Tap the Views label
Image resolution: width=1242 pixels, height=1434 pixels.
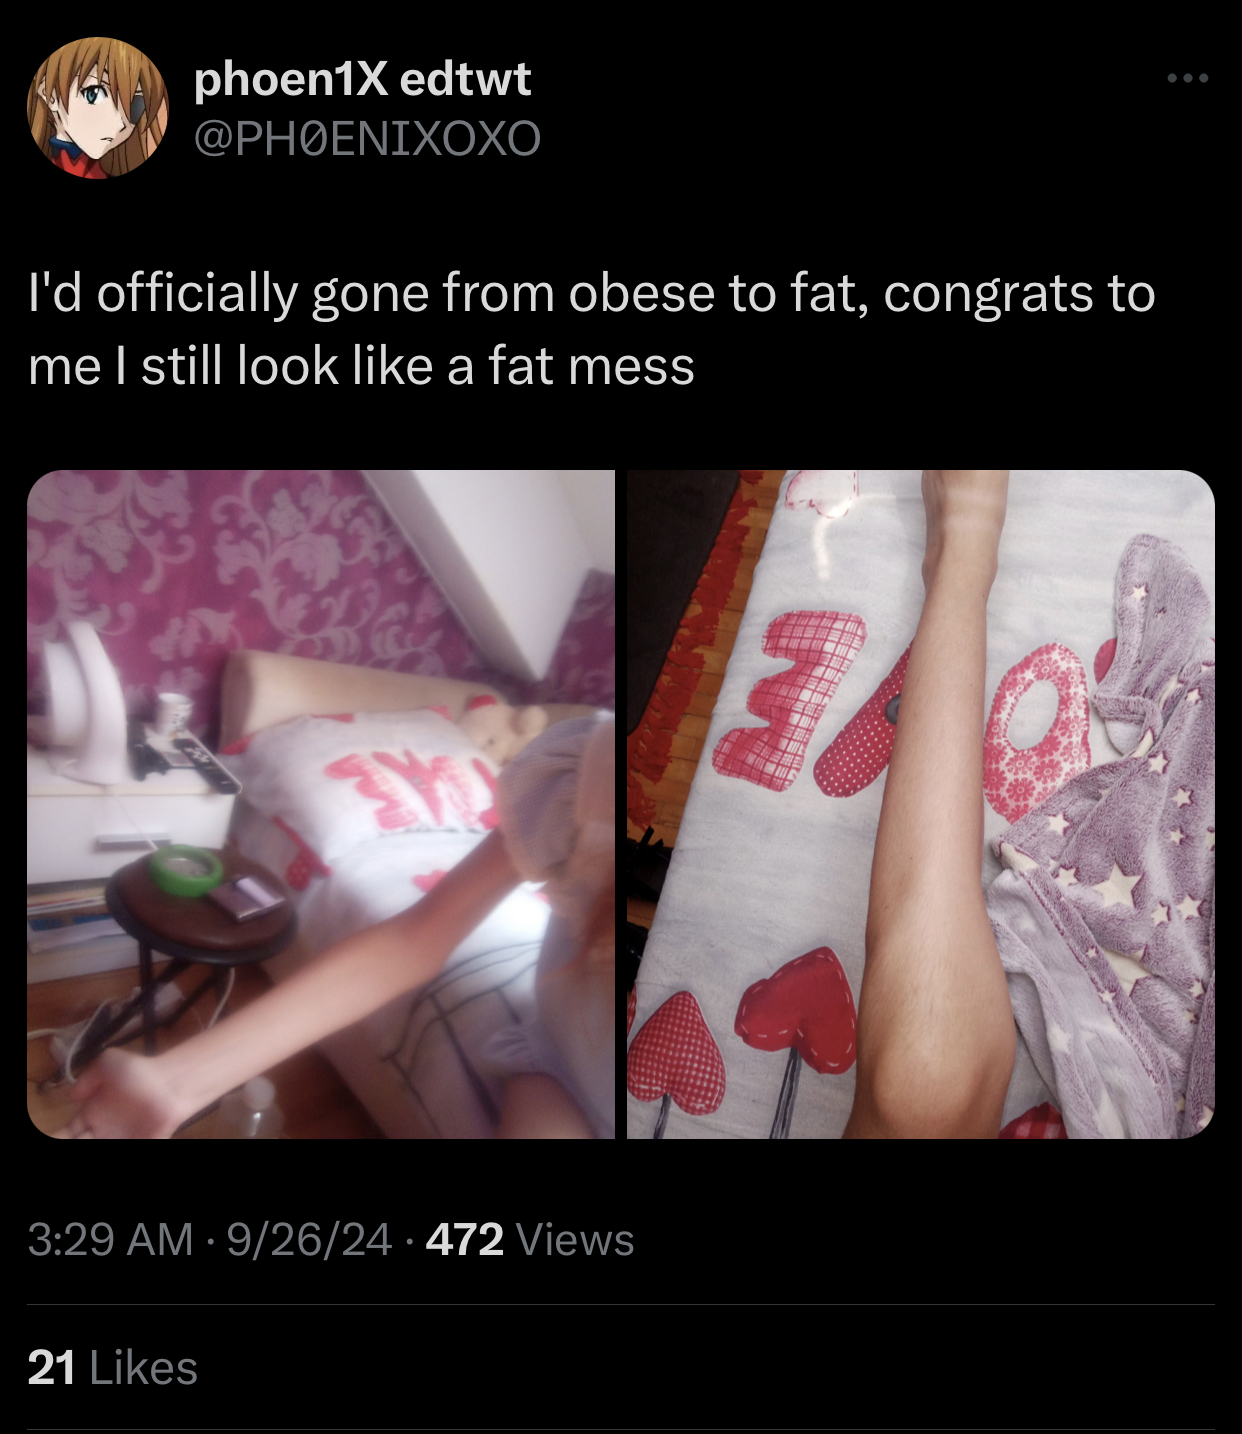[575, 1240]
